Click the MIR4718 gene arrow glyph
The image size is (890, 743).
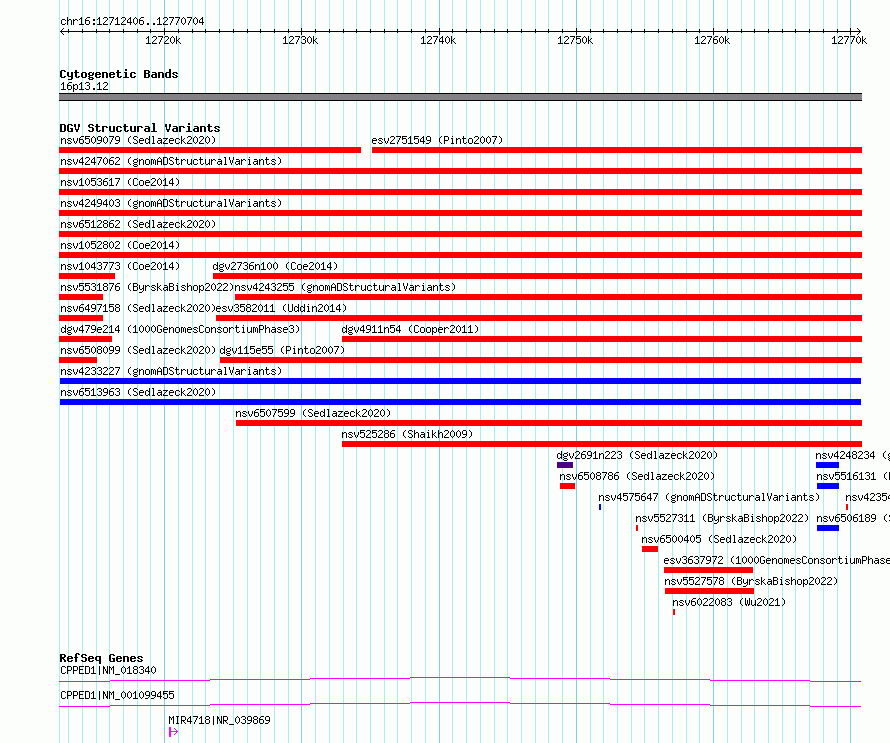point(173,732)
